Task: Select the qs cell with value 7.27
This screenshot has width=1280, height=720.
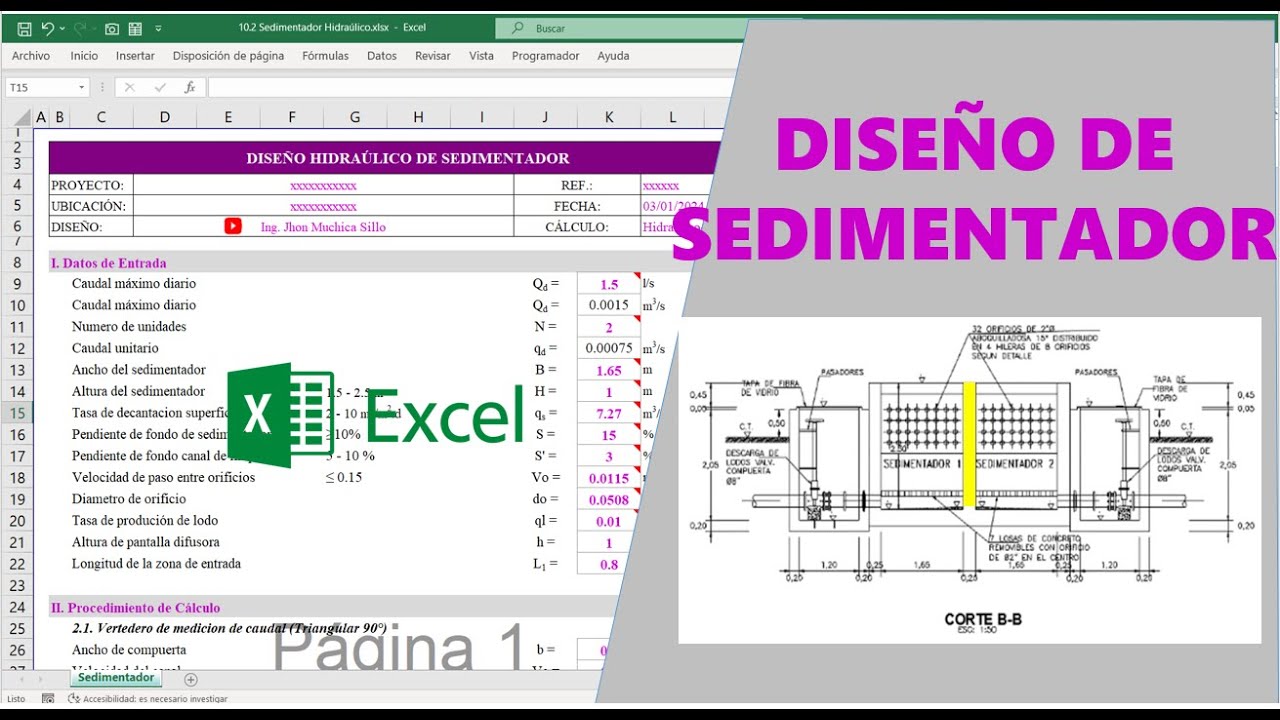Action: pyautogui.click(x=609, y=413)
